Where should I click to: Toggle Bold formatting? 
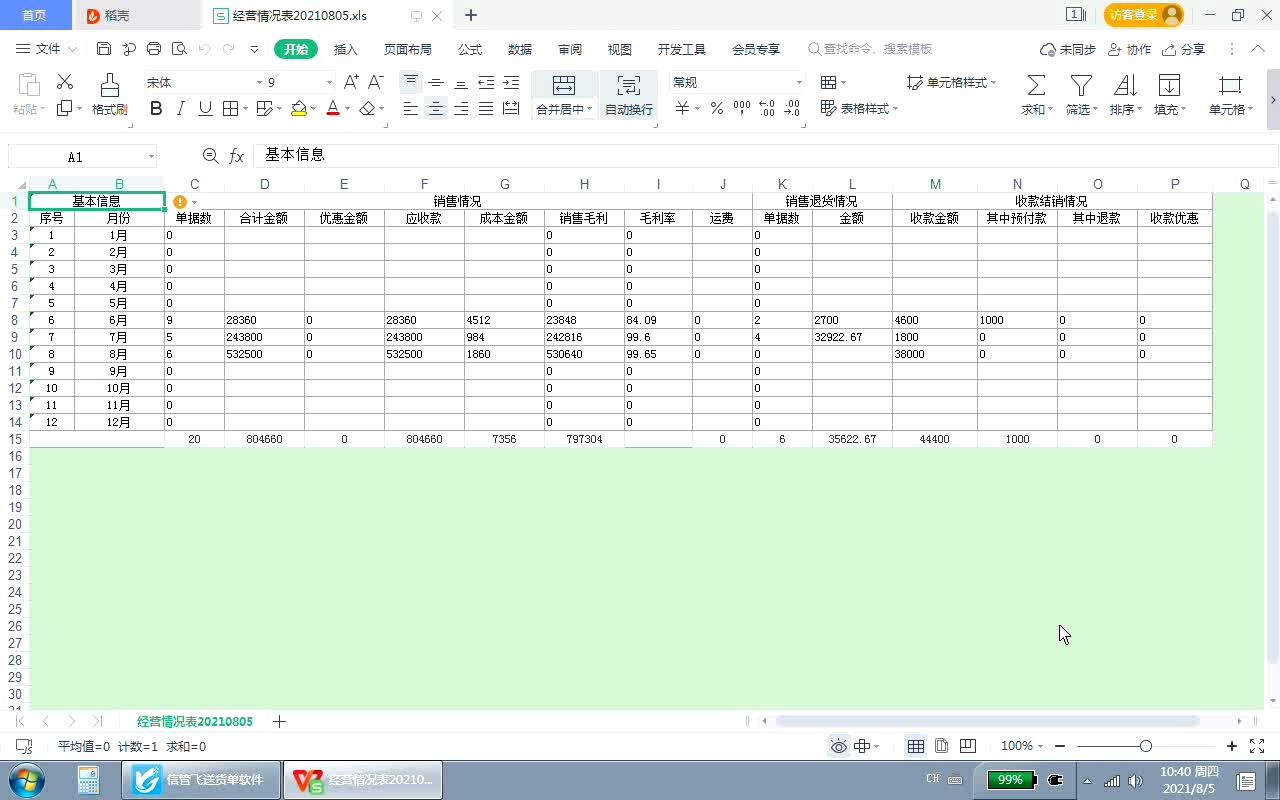click(x=156, y=109)
